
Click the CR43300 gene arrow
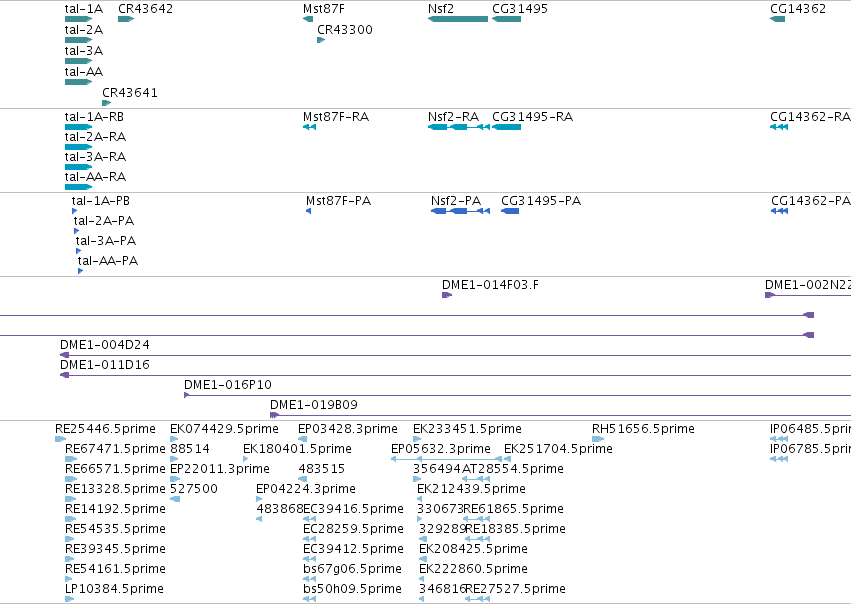pos(321,40)
